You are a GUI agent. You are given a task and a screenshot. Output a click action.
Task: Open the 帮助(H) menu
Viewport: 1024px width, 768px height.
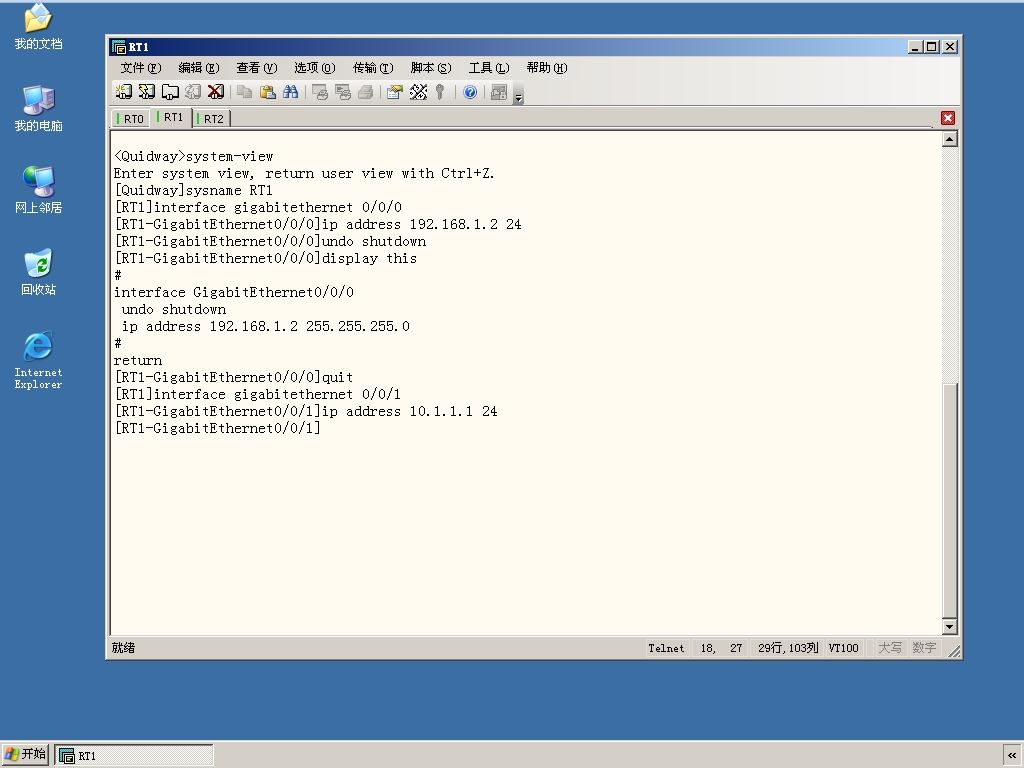(547, 68)
